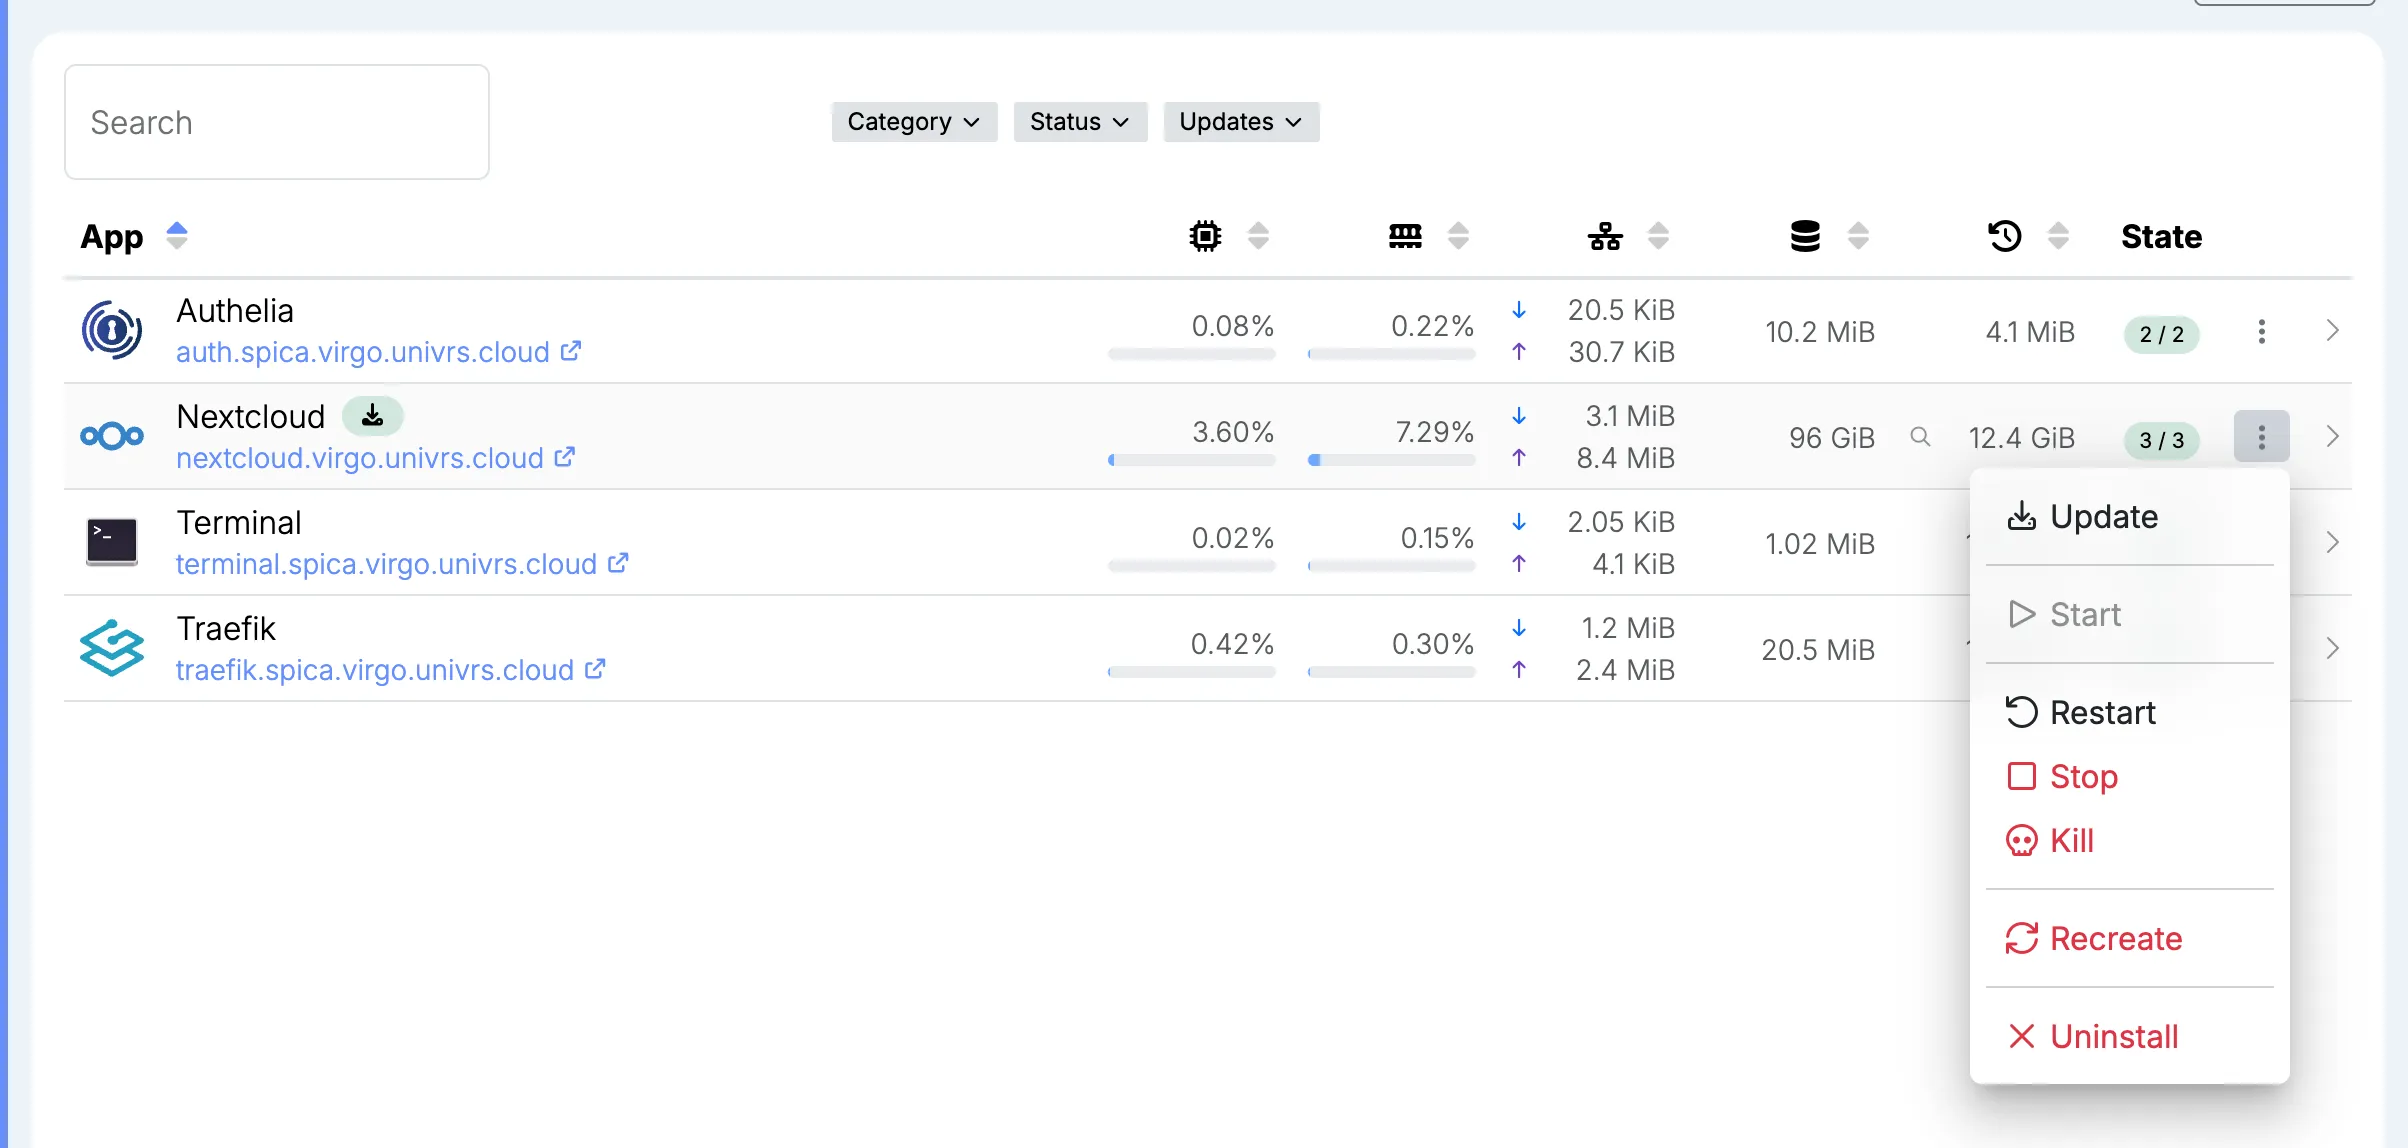Screen dimensions: 2408x1148
Task: Toggle sort arrows for CPU column
Action: pyautogui.click(x=1258, y=236)
